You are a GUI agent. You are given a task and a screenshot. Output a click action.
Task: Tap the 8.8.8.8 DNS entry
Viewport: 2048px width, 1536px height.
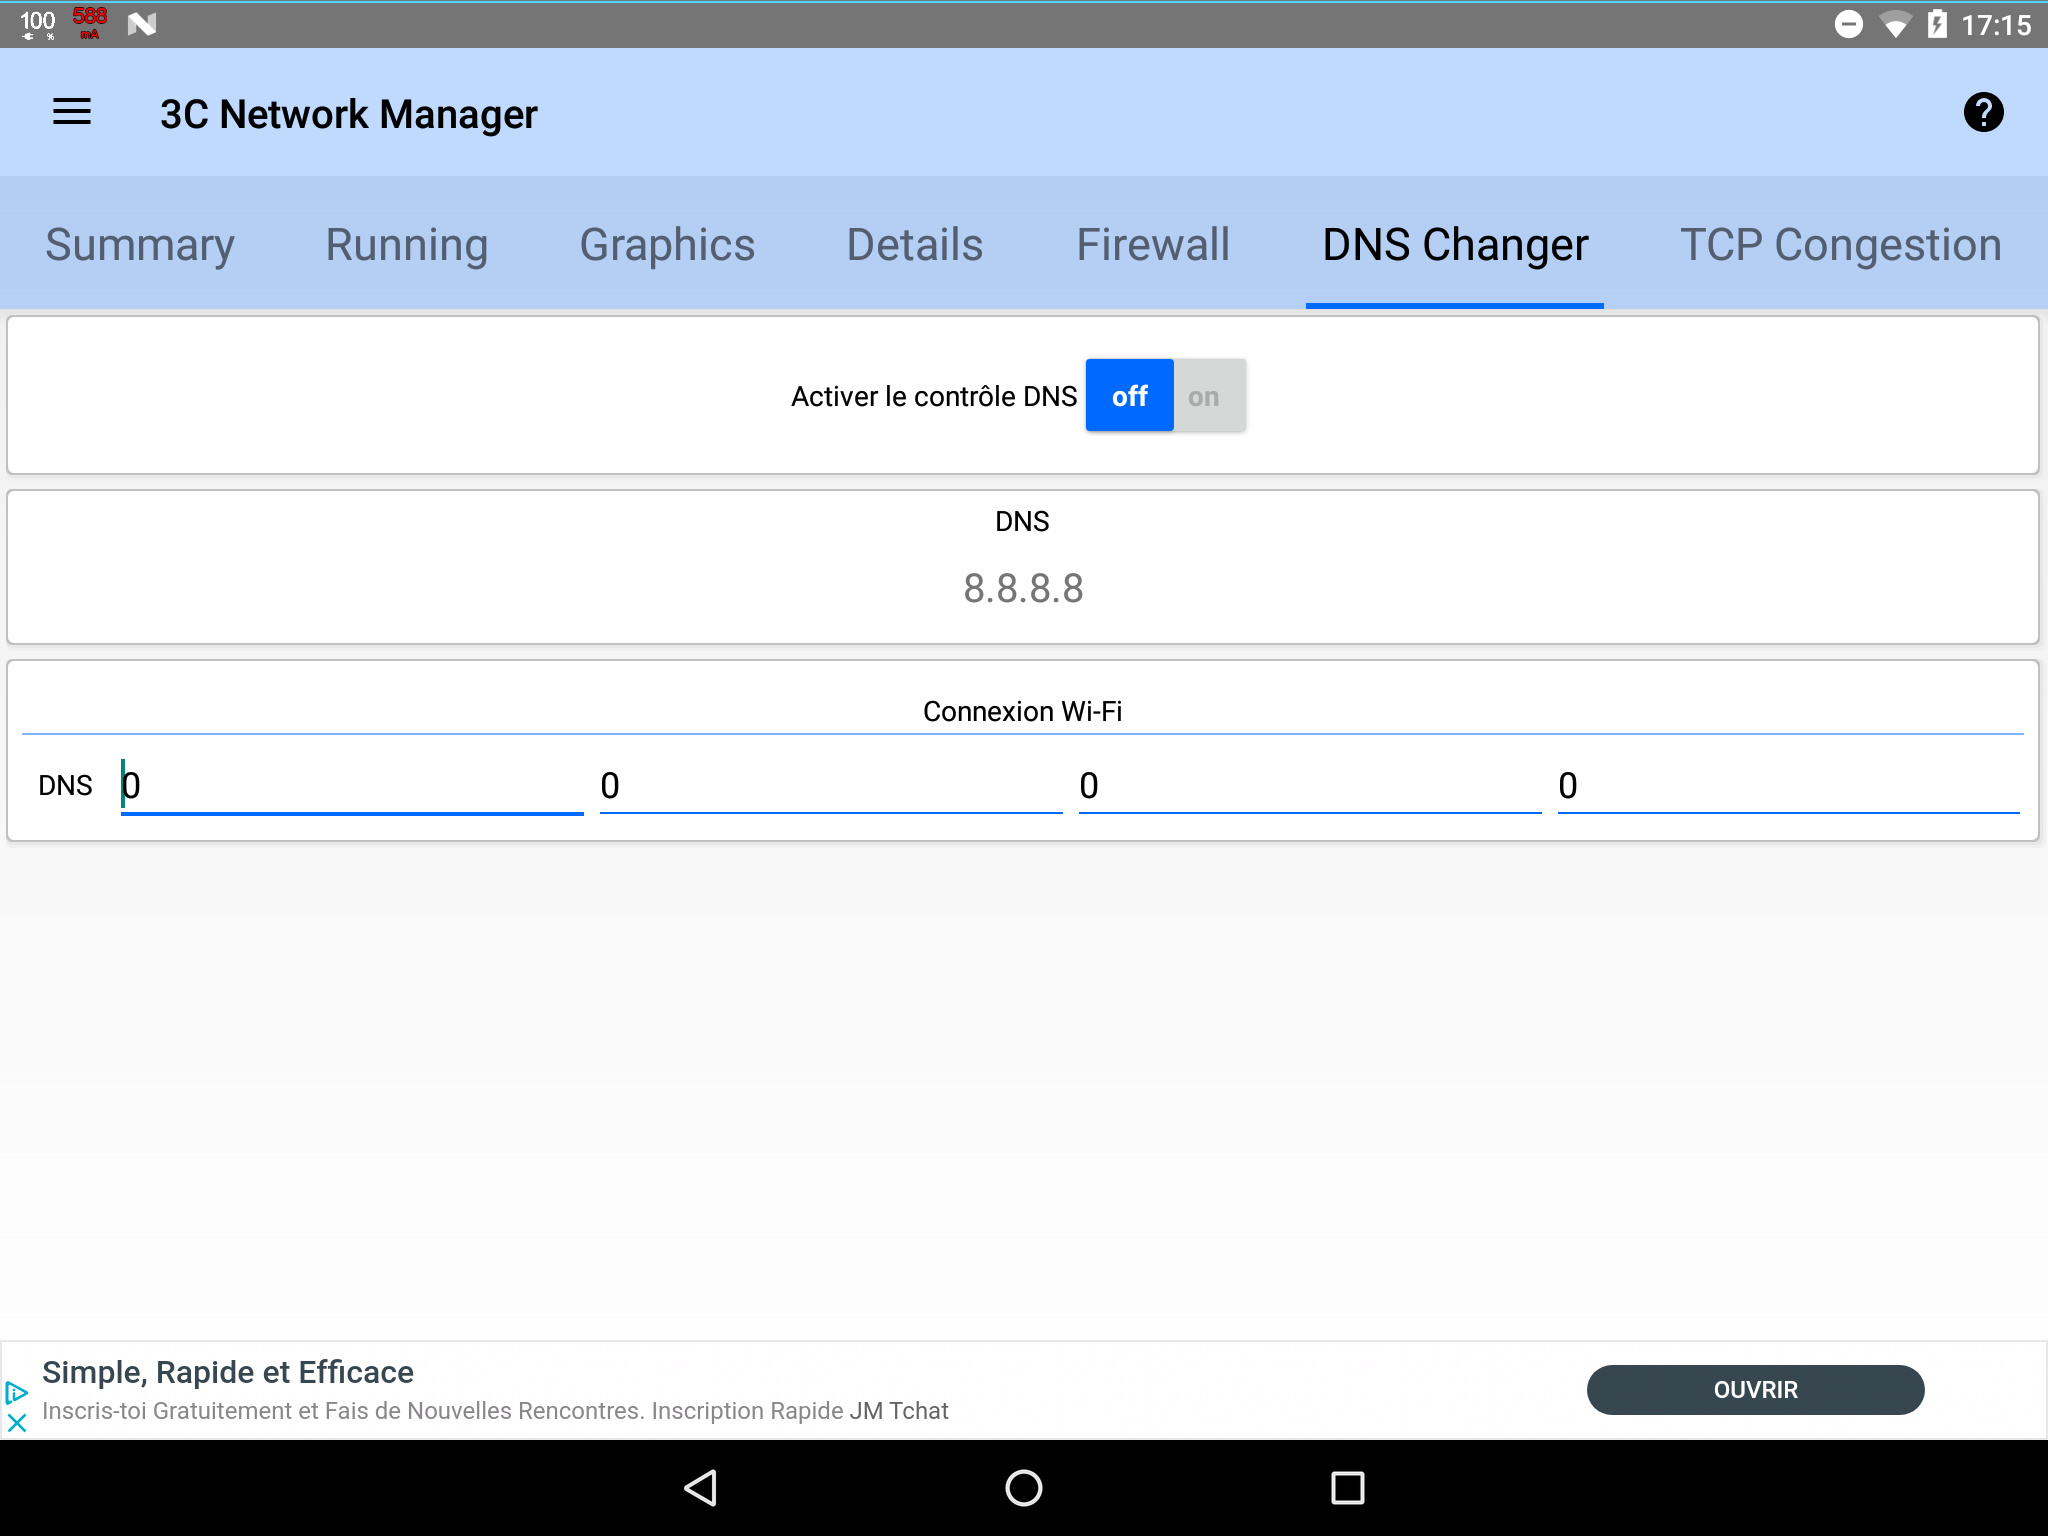pos(1022,588)
